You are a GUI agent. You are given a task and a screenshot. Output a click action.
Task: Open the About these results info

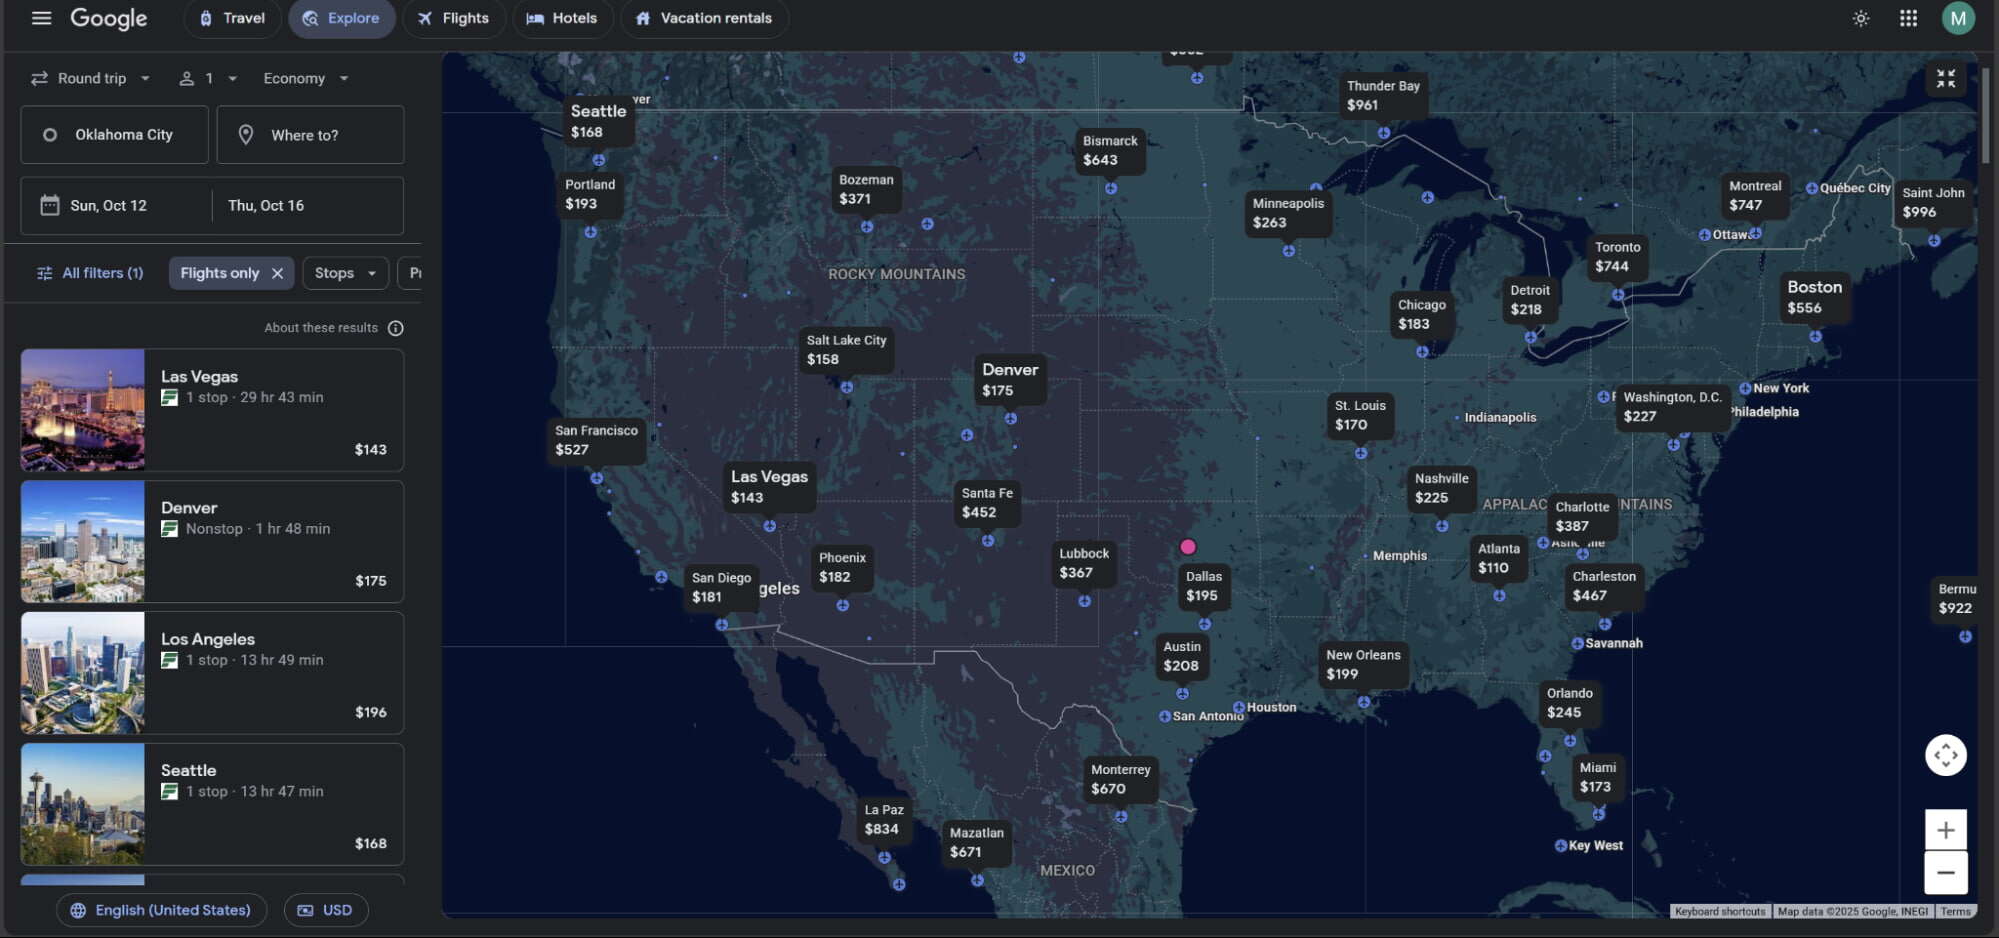click(396, 327)
